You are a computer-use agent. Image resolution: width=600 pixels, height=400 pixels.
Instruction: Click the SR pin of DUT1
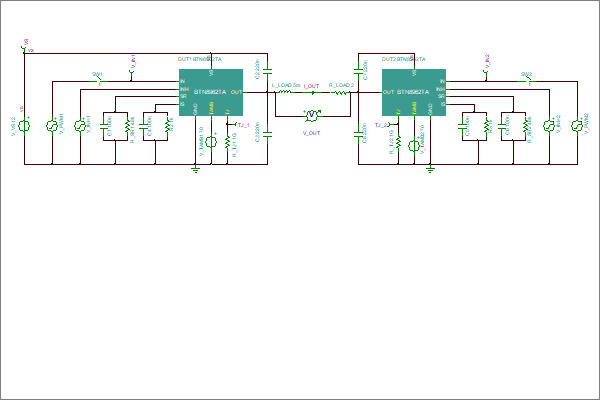pyautogui.click(x=183, y=96)
